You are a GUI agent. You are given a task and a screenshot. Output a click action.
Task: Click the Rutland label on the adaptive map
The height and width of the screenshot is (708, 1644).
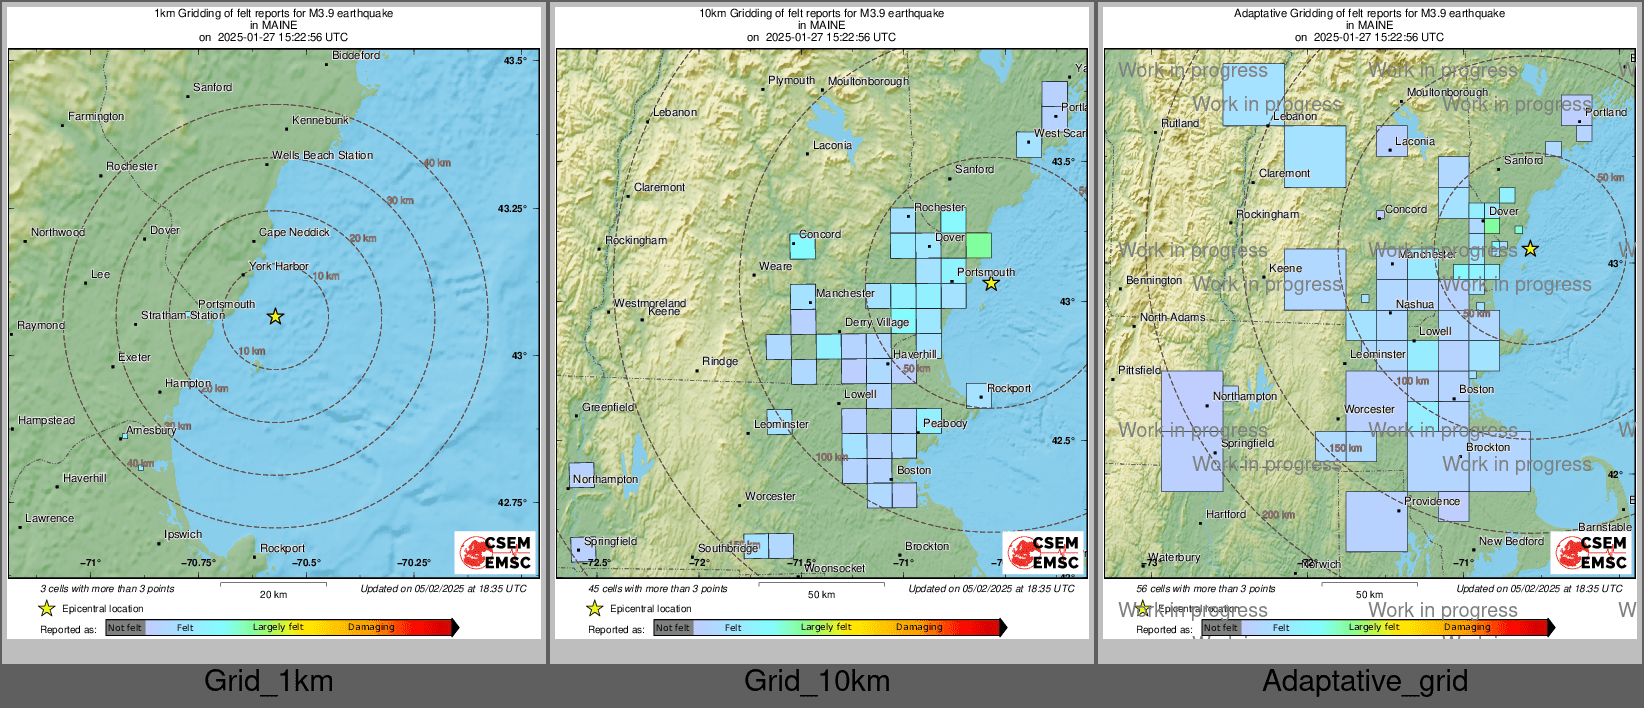pyautogui.click(x=1180, y=123)
